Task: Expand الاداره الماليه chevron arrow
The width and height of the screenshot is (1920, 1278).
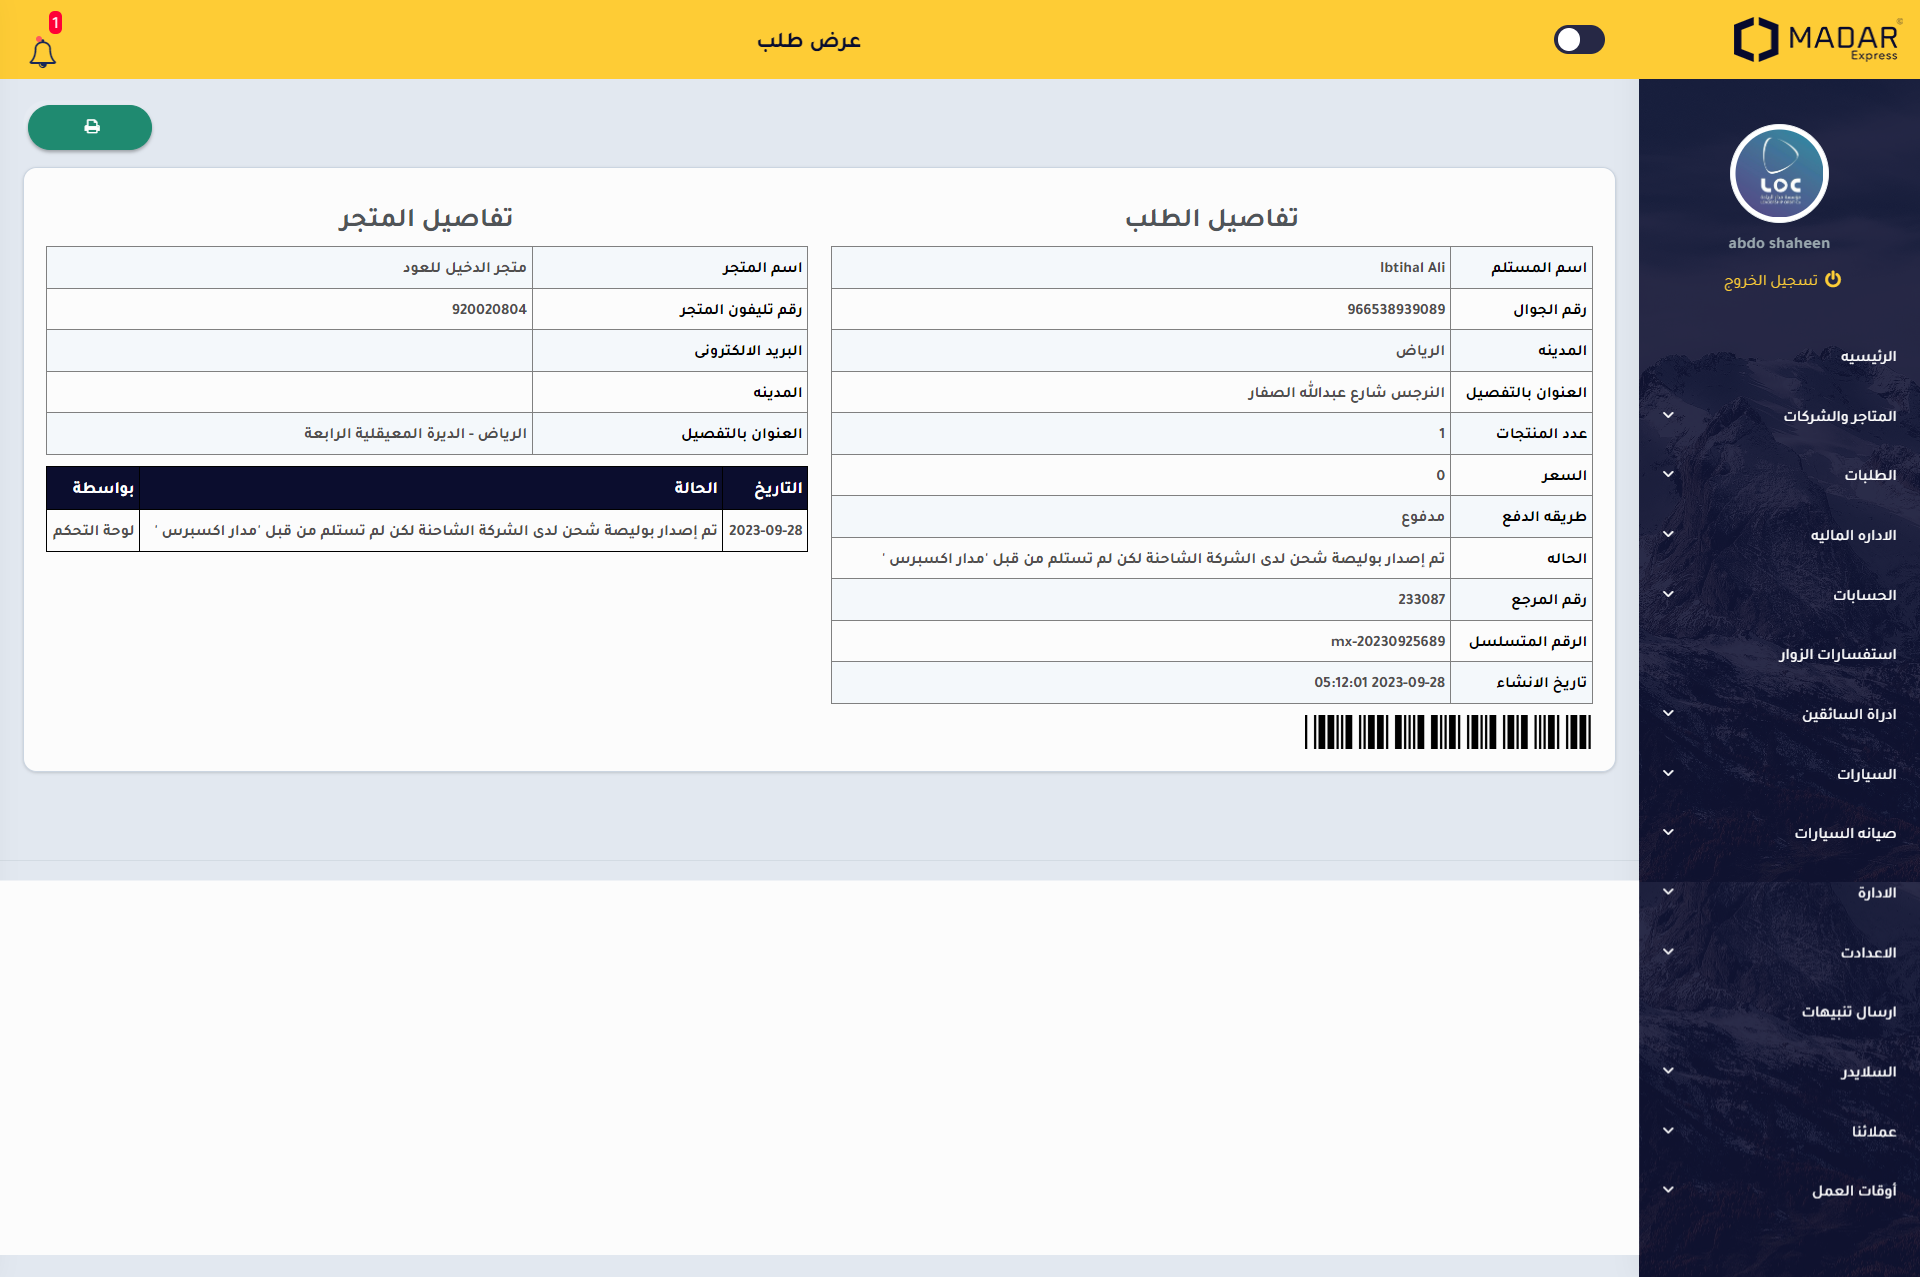Action: click(x=1668, y=534)
